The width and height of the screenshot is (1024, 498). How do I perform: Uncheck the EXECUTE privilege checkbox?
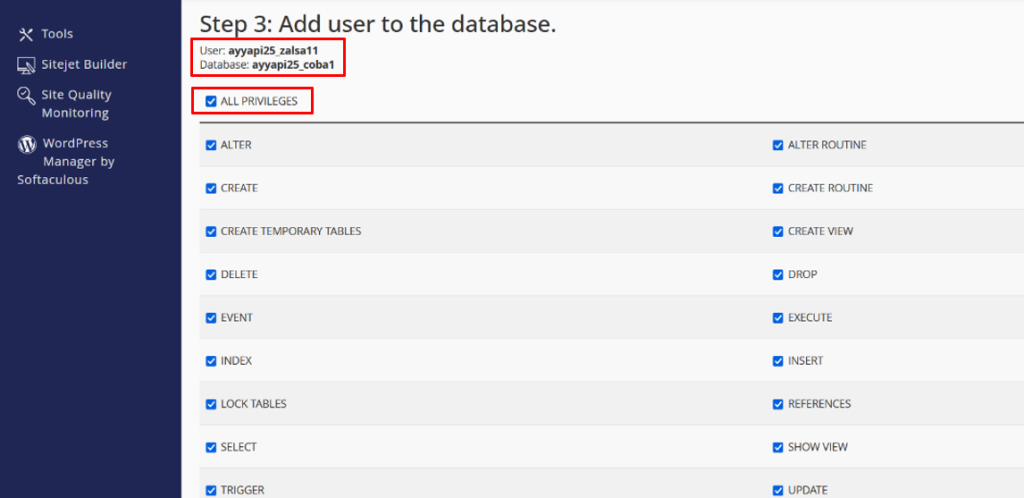click(778, 318)
